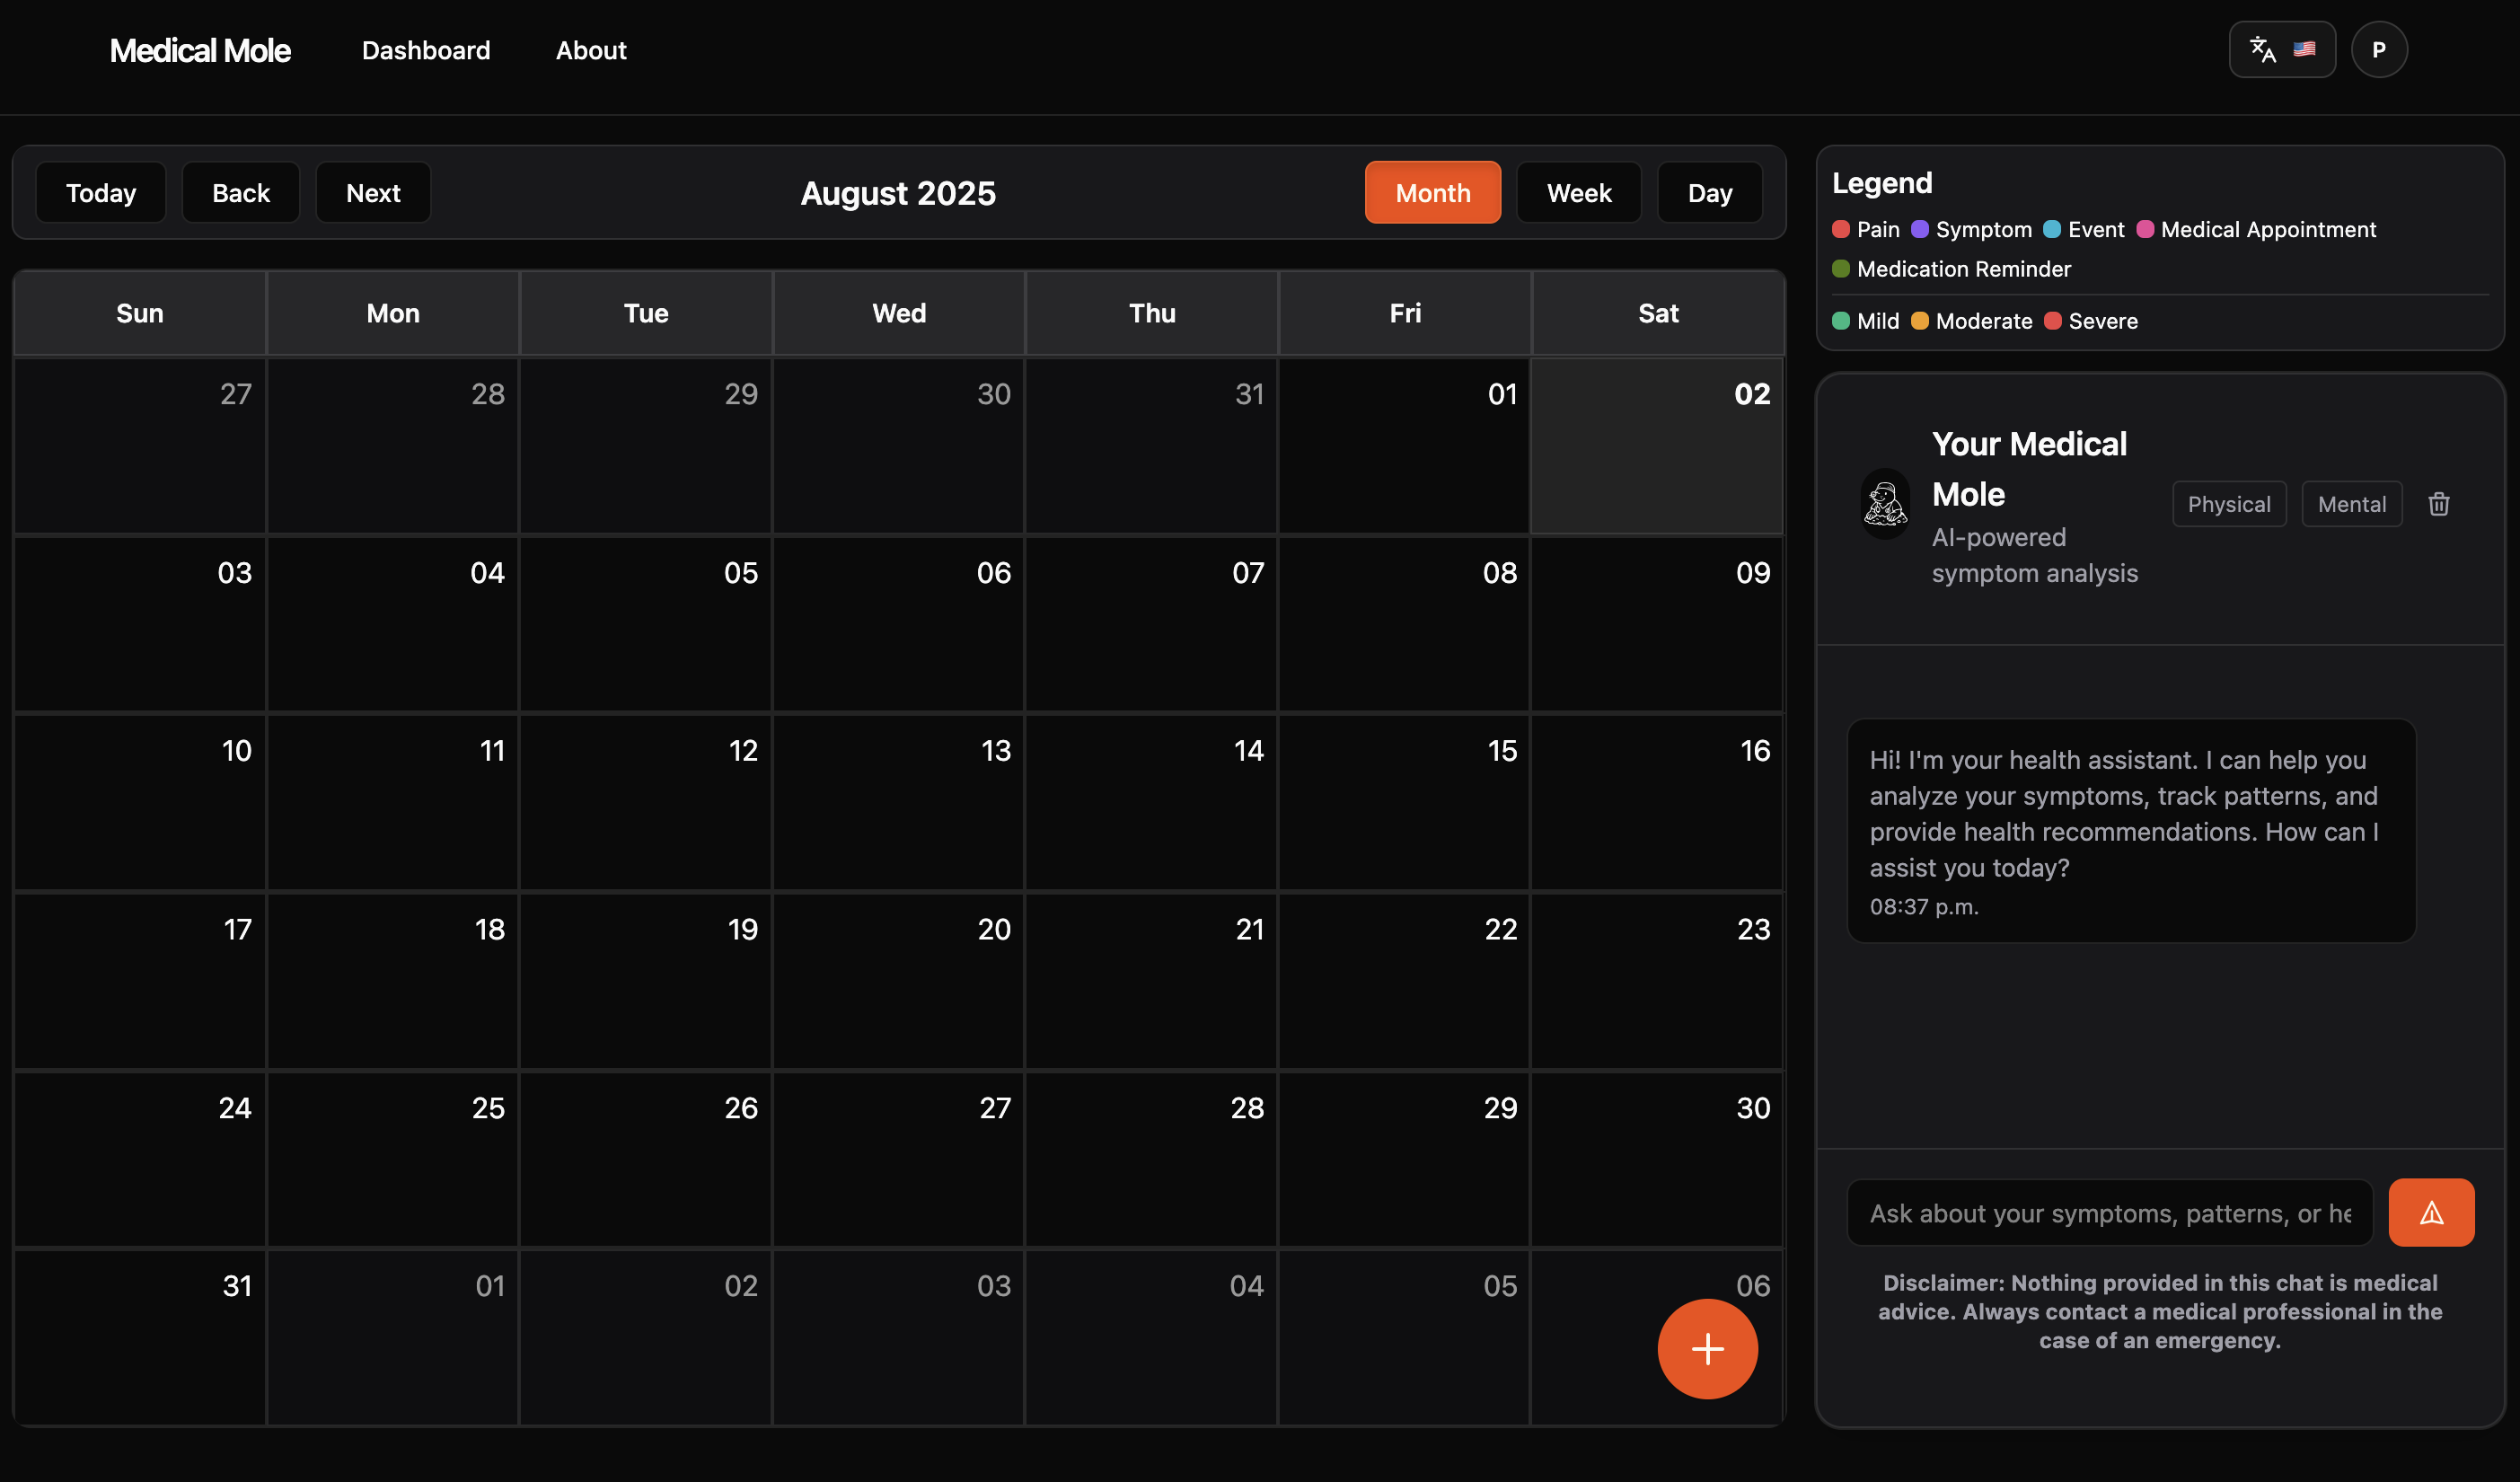Viewport: 2520px width, 1482px height.
Task: Click the trash icon to clear chat
Action: click(2438, 504)
